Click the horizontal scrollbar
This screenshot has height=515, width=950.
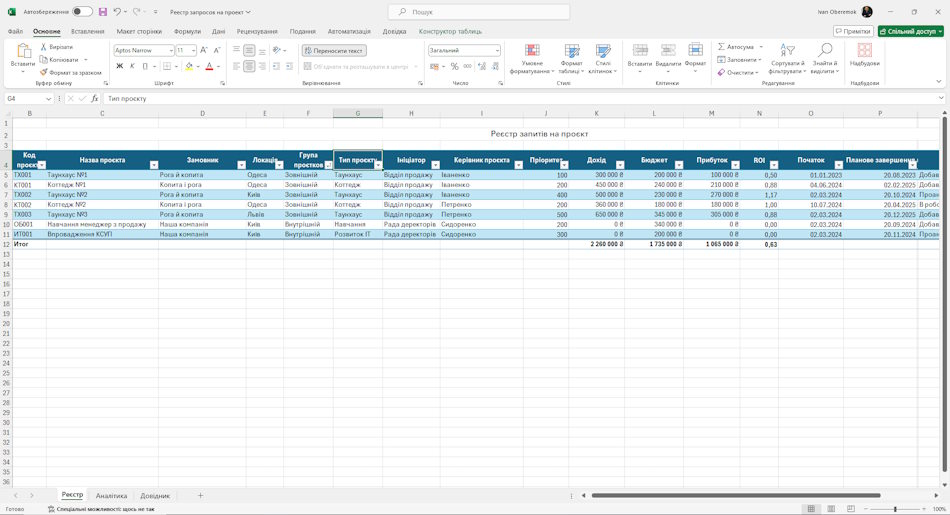(x=736, y=496)
